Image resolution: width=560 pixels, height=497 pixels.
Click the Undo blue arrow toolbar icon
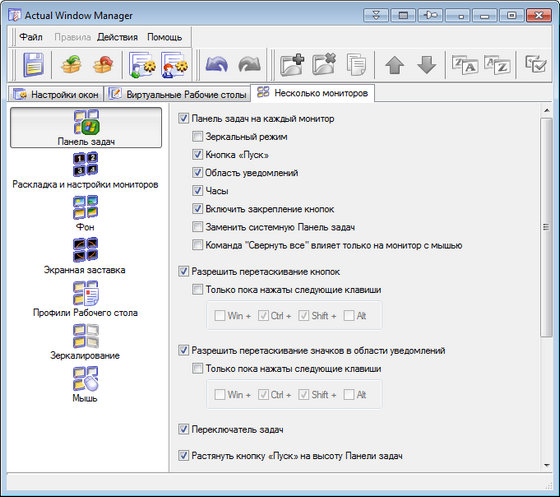[x=216, y=65]
